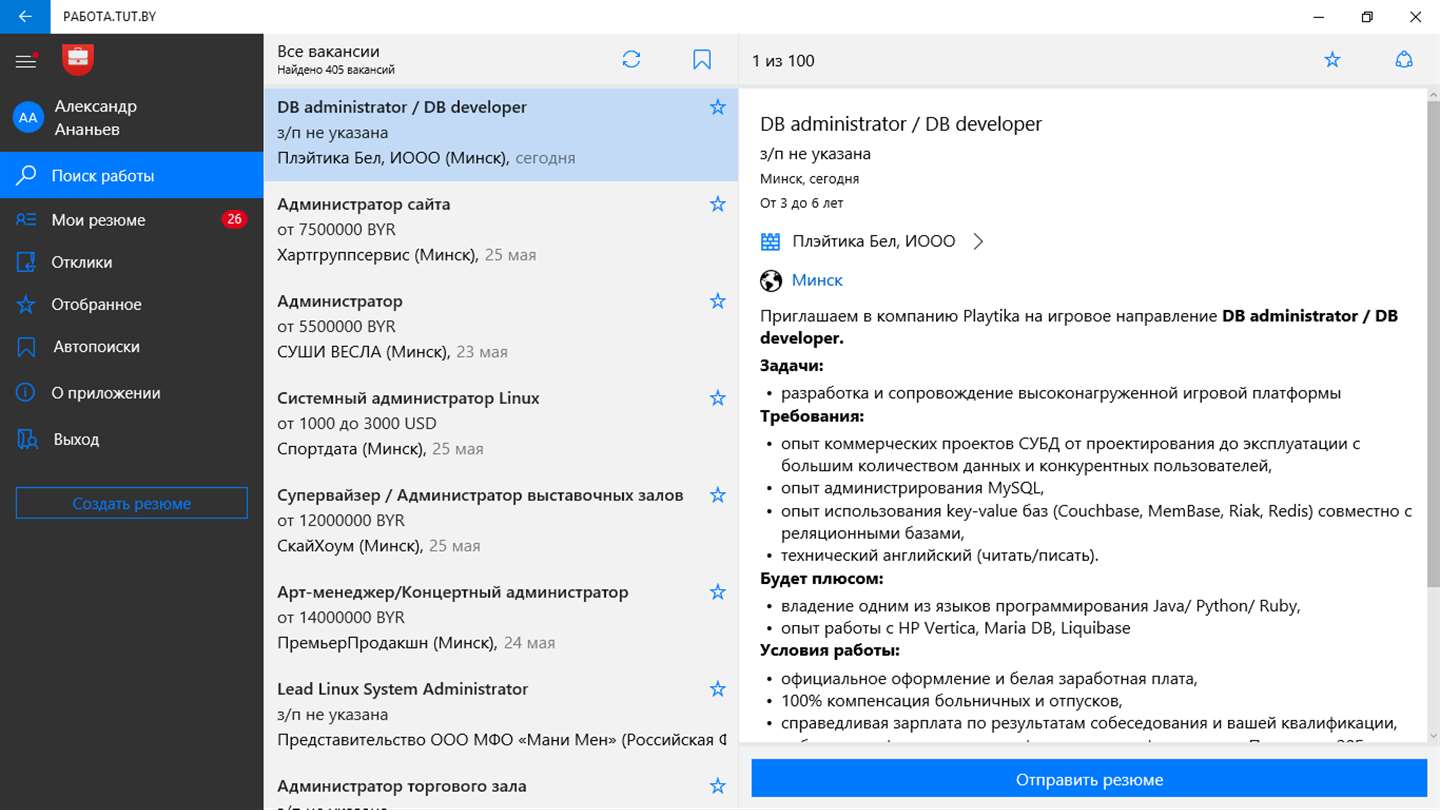Click the Отправить резюме button
This screenshot has height=810, width=1440.
1089,779
